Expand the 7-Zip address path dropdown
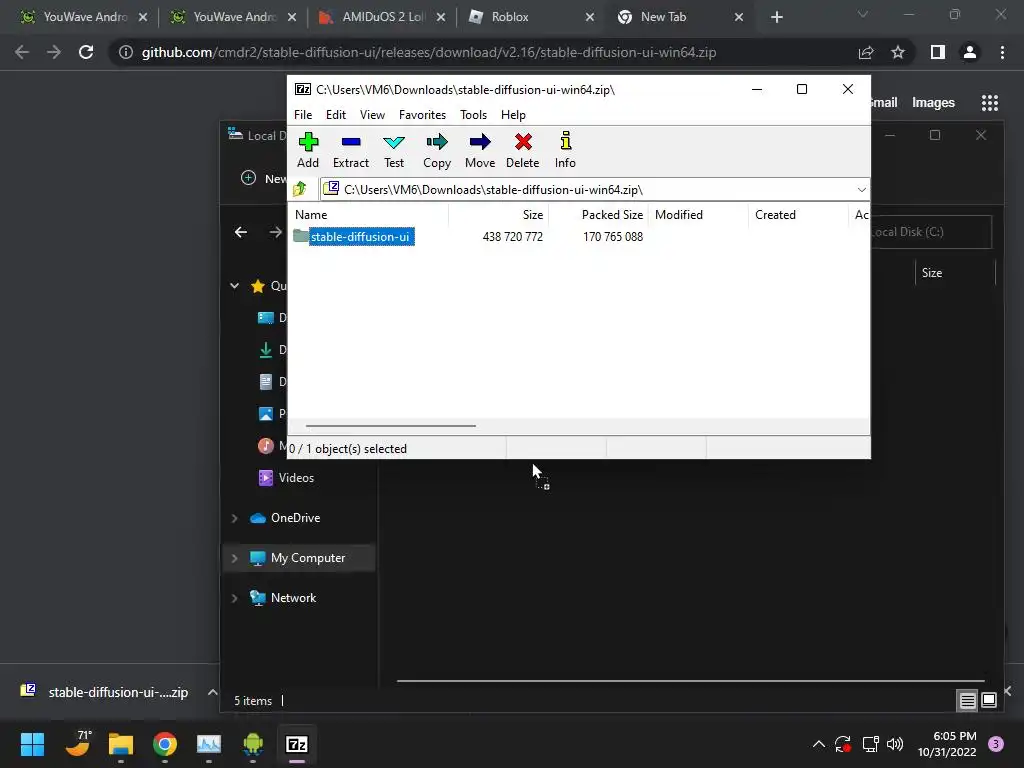Viewport: 1024px width, 768px height. pyautogui.click(x=861, y=189)
